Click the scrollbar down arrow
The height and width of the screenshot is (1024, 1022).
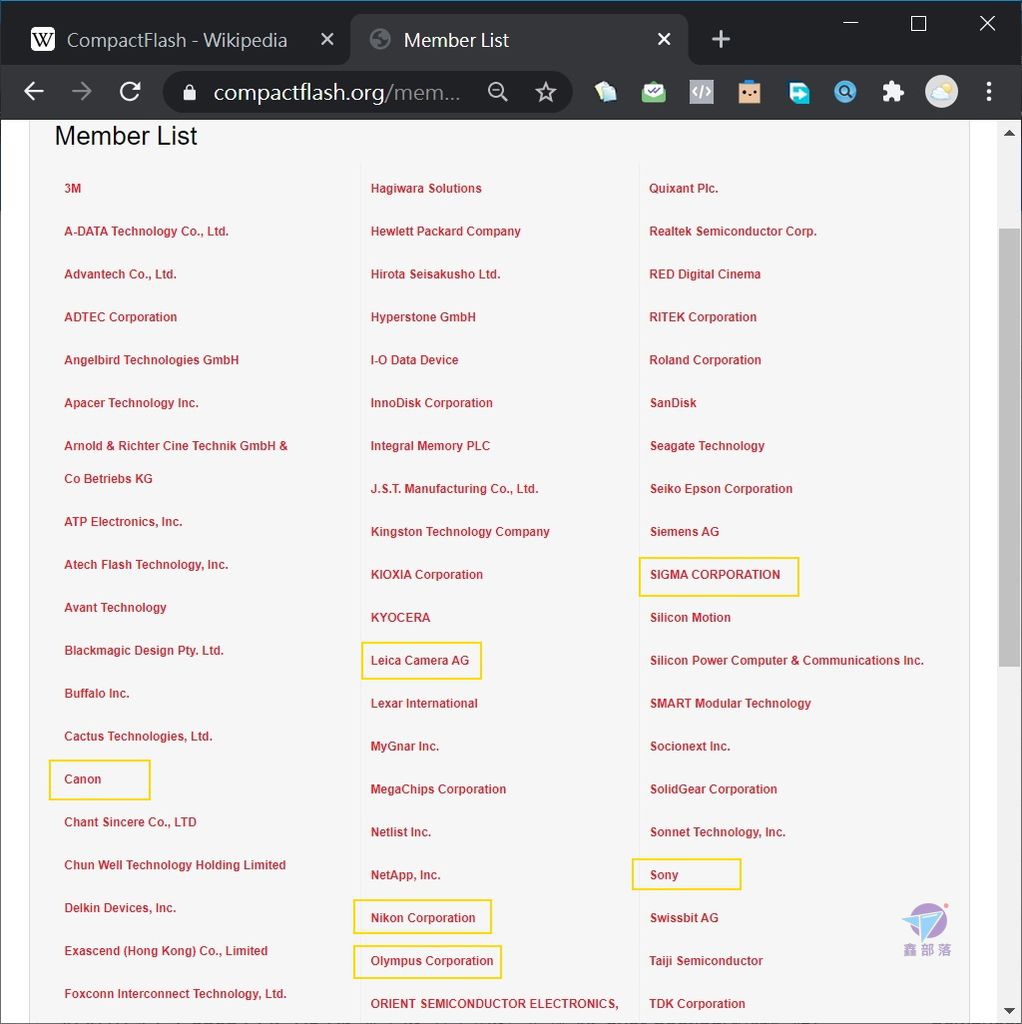pos(1009,1011)
